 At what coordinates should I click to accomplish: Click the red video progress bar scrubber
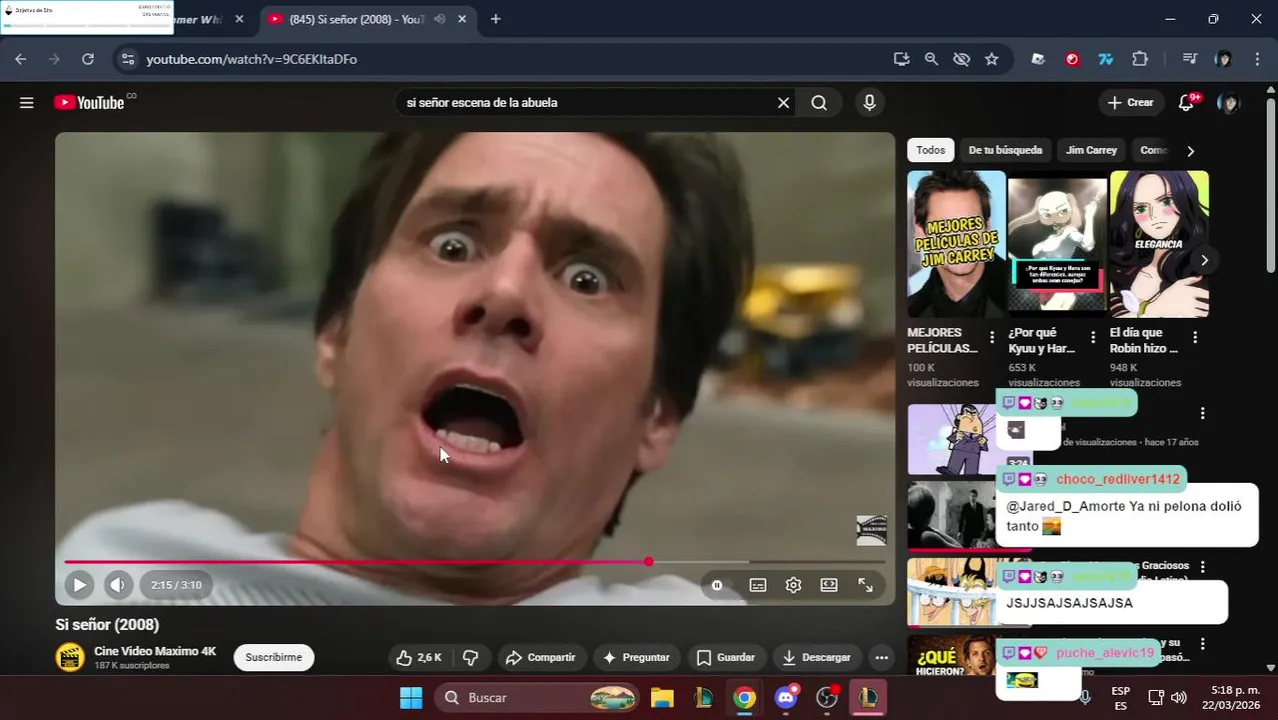tap(649, 562)
